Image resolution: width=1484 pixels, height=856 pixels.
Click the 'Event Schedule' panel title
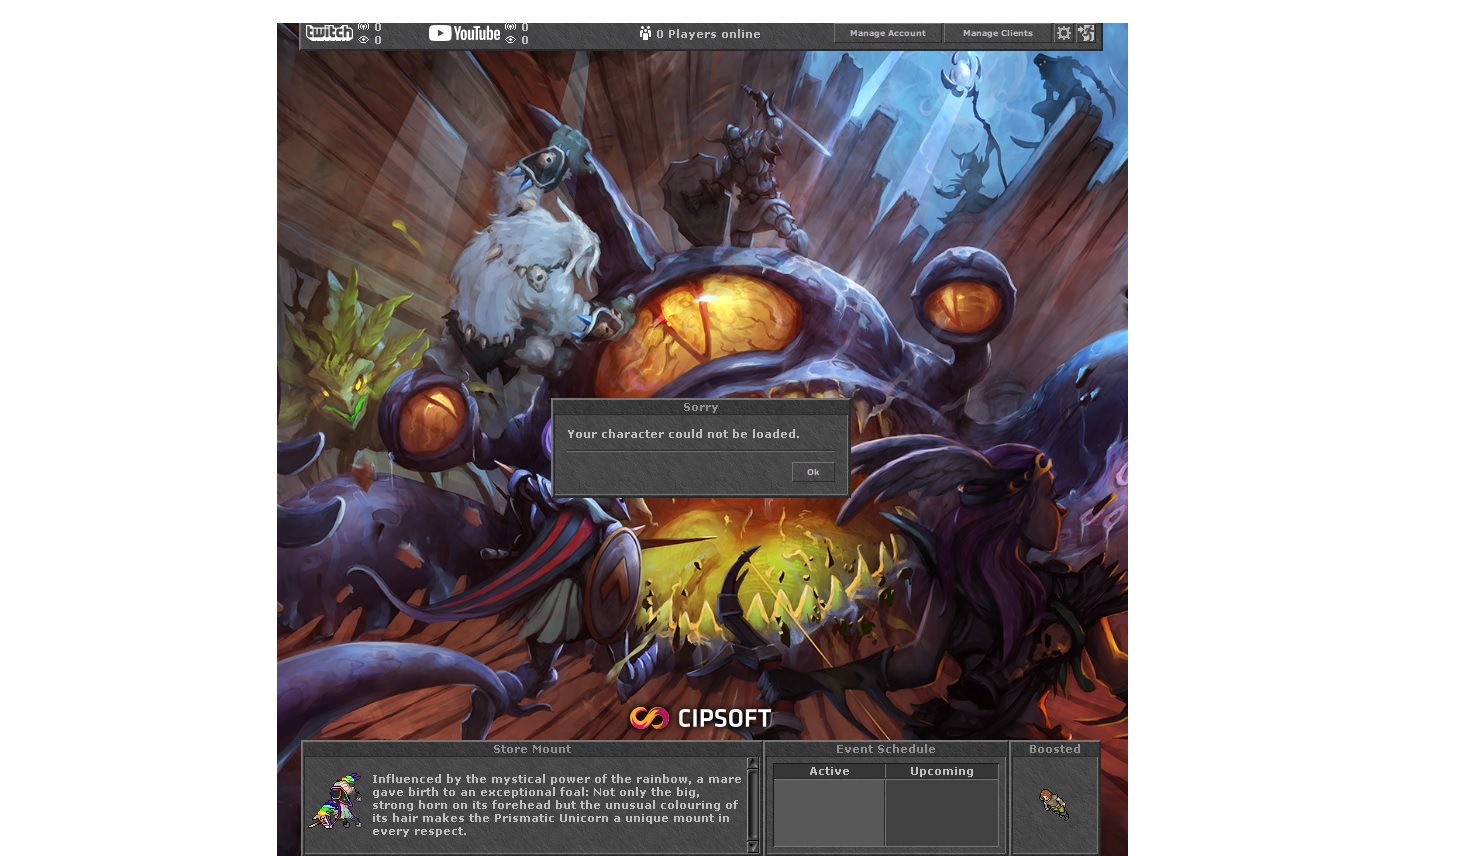pyautogui.click(x=886, y=749)
